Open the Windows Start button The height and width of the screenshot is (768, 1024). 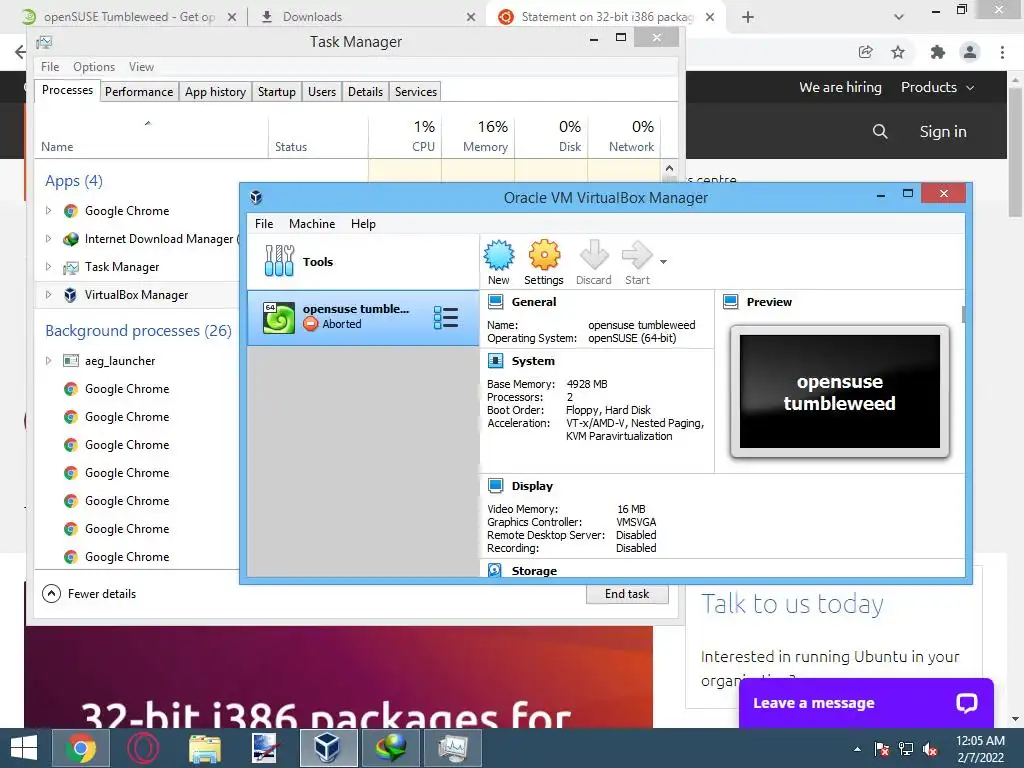(x=24, y=748)
